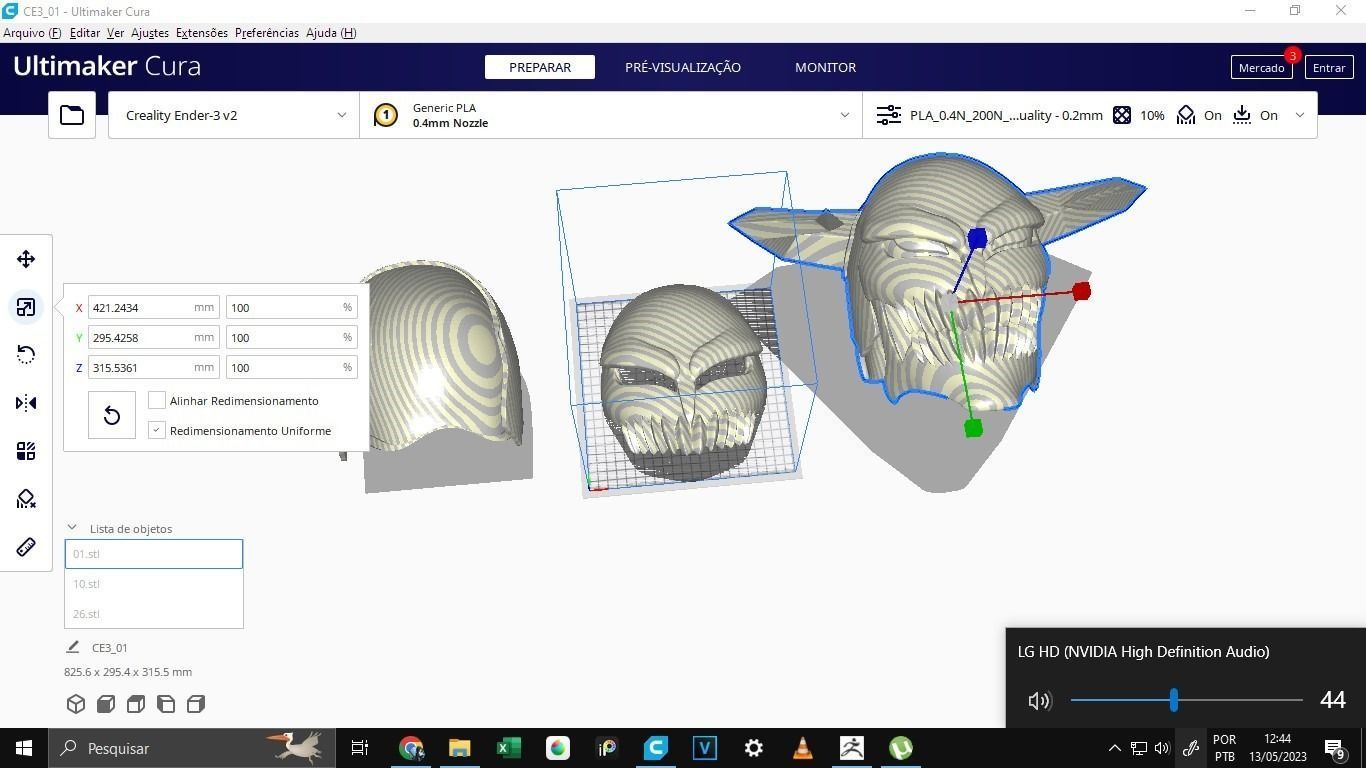Click the support On icon
This screenshot has width=1366, height=768.
pyautogui.click(x=1186, y=115)
